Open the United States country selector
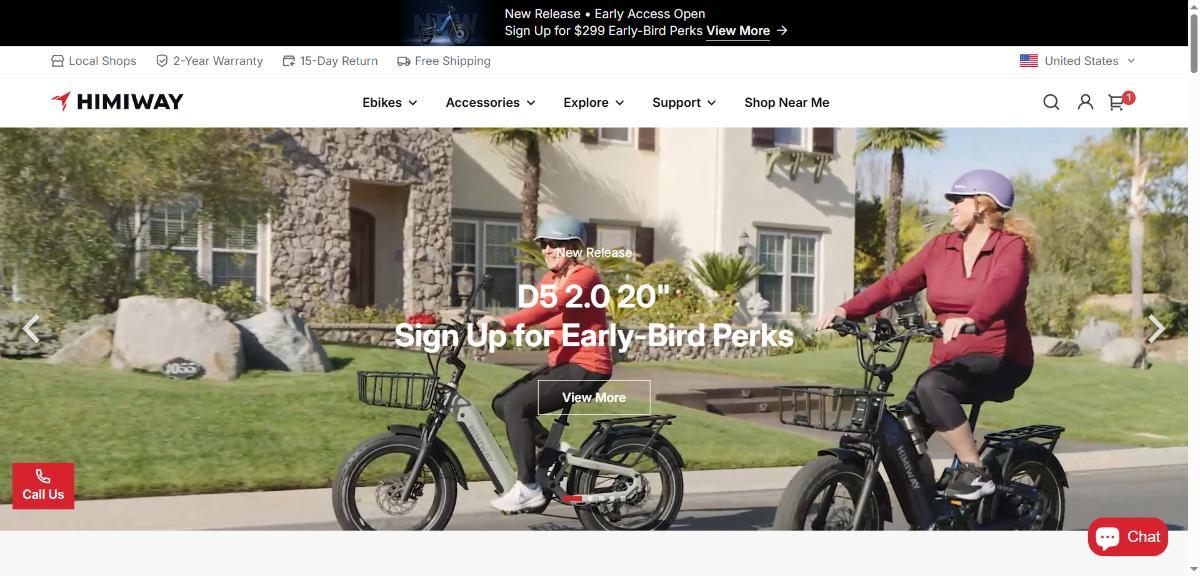Image resolution: width=1200 pixels, height=576 pixels. [1077, 61]
